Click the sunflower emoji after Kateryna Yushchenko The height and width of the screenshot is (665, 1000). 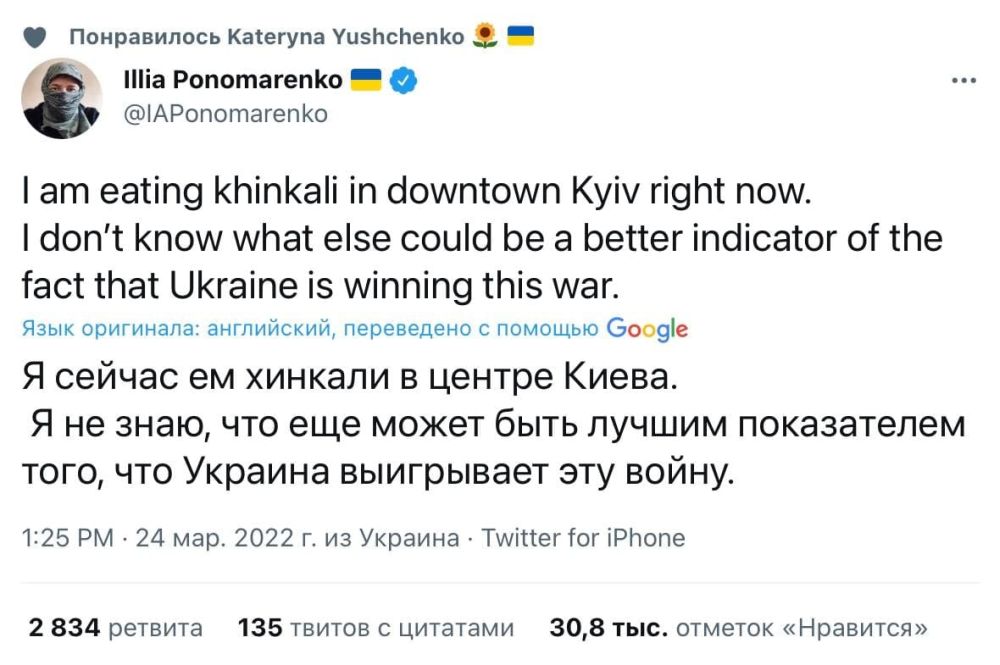tap(485, 33)
